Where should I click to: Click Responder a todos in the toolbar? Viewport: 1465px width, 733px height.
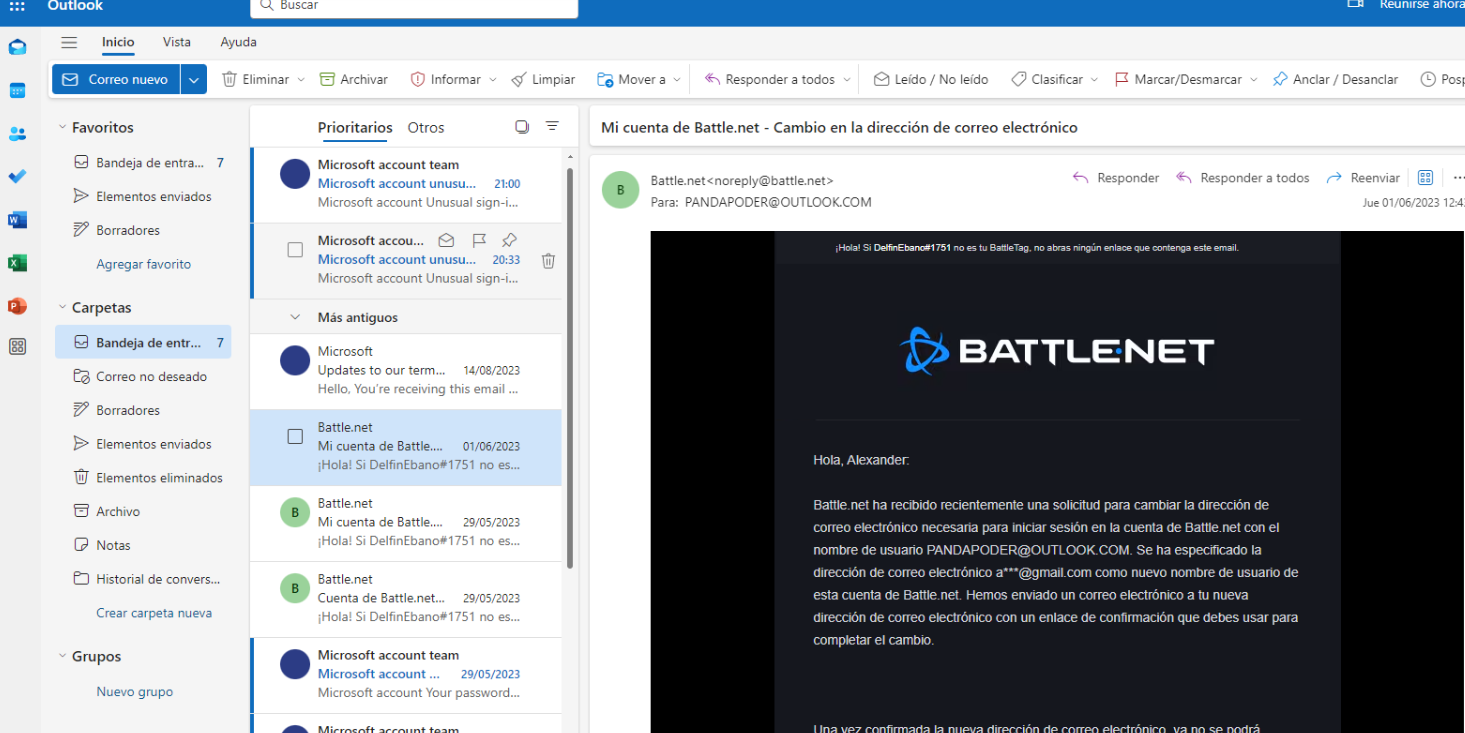pos(769,79)
